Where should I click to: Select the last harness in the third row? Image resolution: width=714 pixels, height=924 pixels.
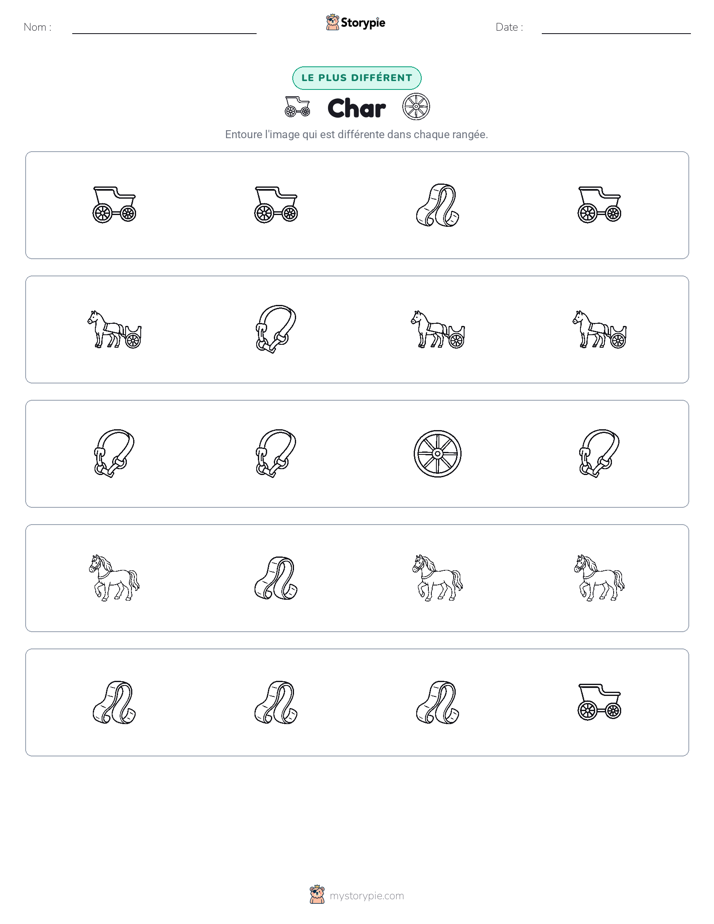[600, 454]
